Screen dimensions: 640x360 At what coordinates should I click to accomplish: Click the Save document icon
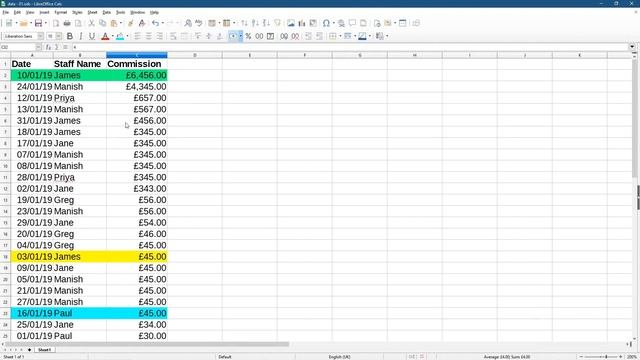pyautogui.click(x=38, y=23)
